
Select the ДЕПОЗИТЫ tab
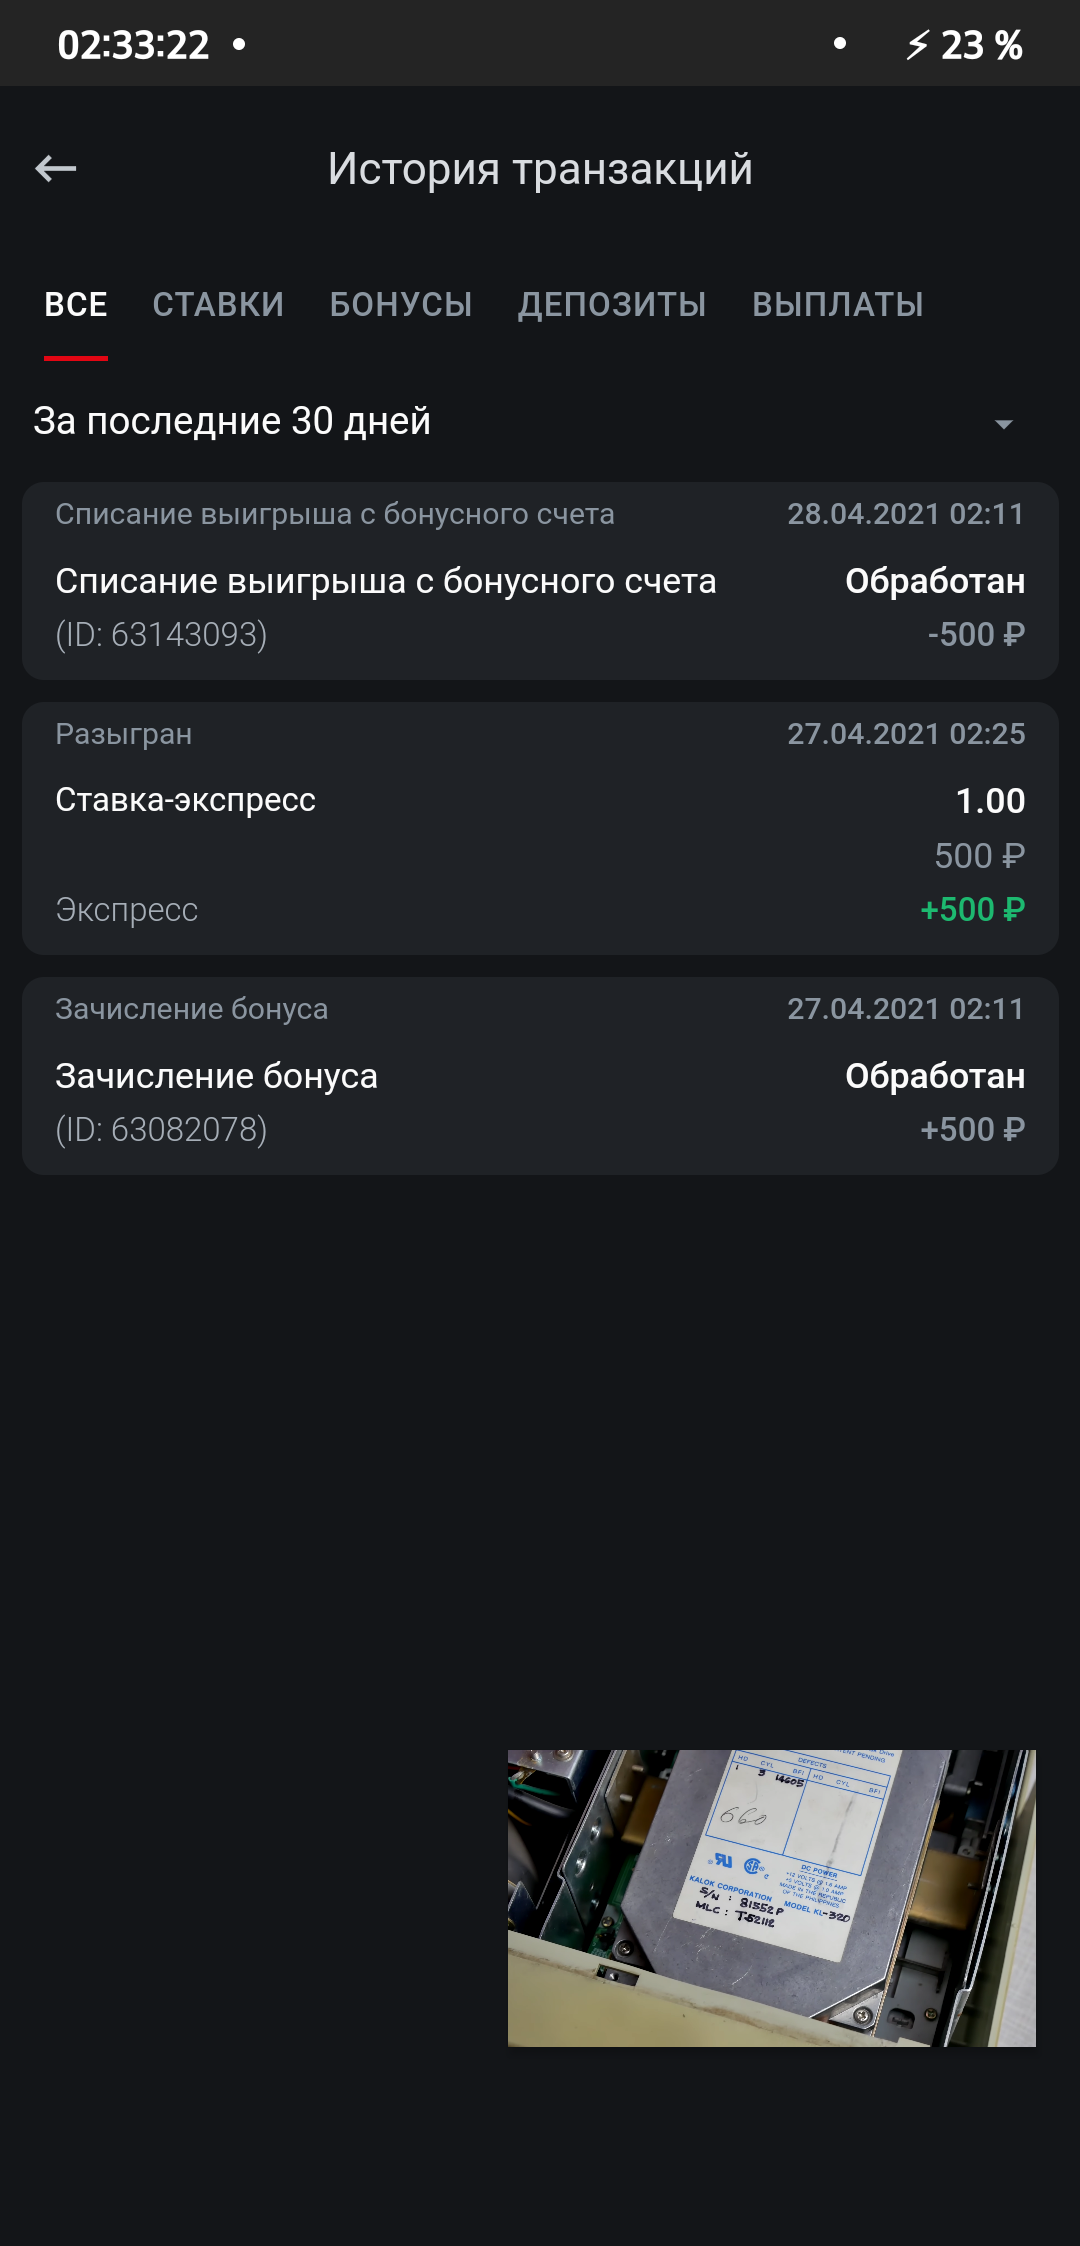(612, 305)
